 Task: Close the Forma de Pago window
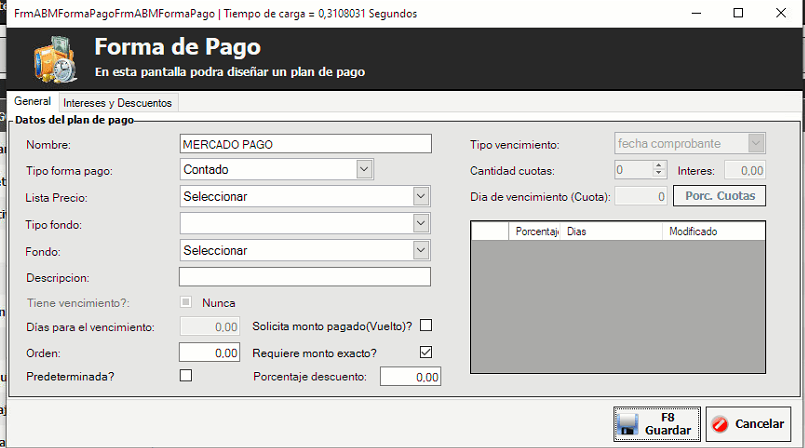click(x=783, y=14)
